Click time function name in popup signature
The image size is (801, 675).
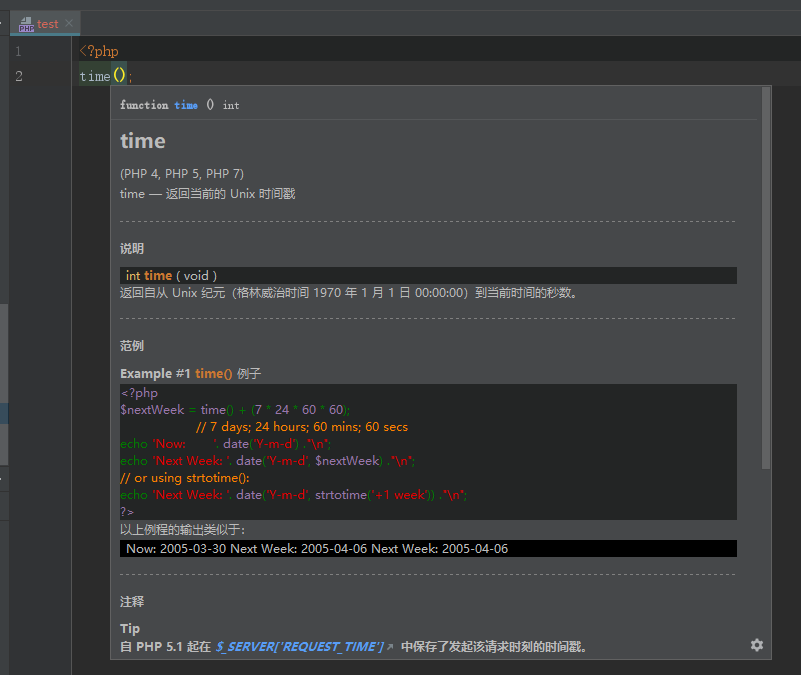click(x=186, y=105)
